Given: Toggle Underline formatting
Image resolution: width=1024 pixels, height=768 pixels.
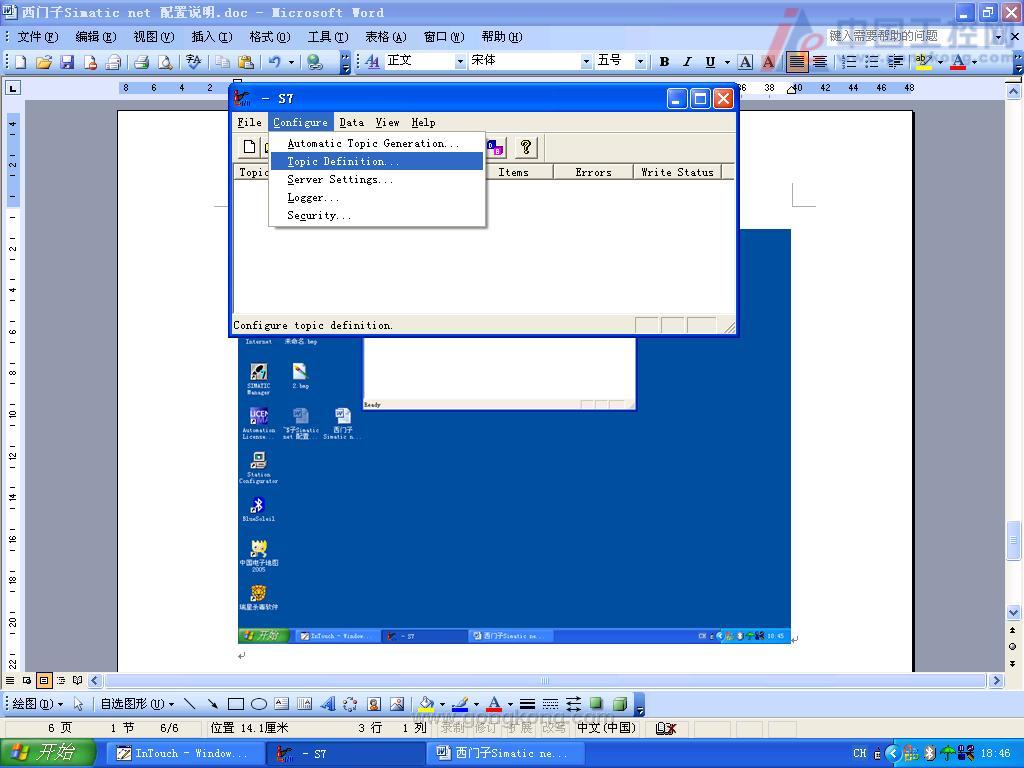Looking at the screenshot, I should [x=710, y=61].
